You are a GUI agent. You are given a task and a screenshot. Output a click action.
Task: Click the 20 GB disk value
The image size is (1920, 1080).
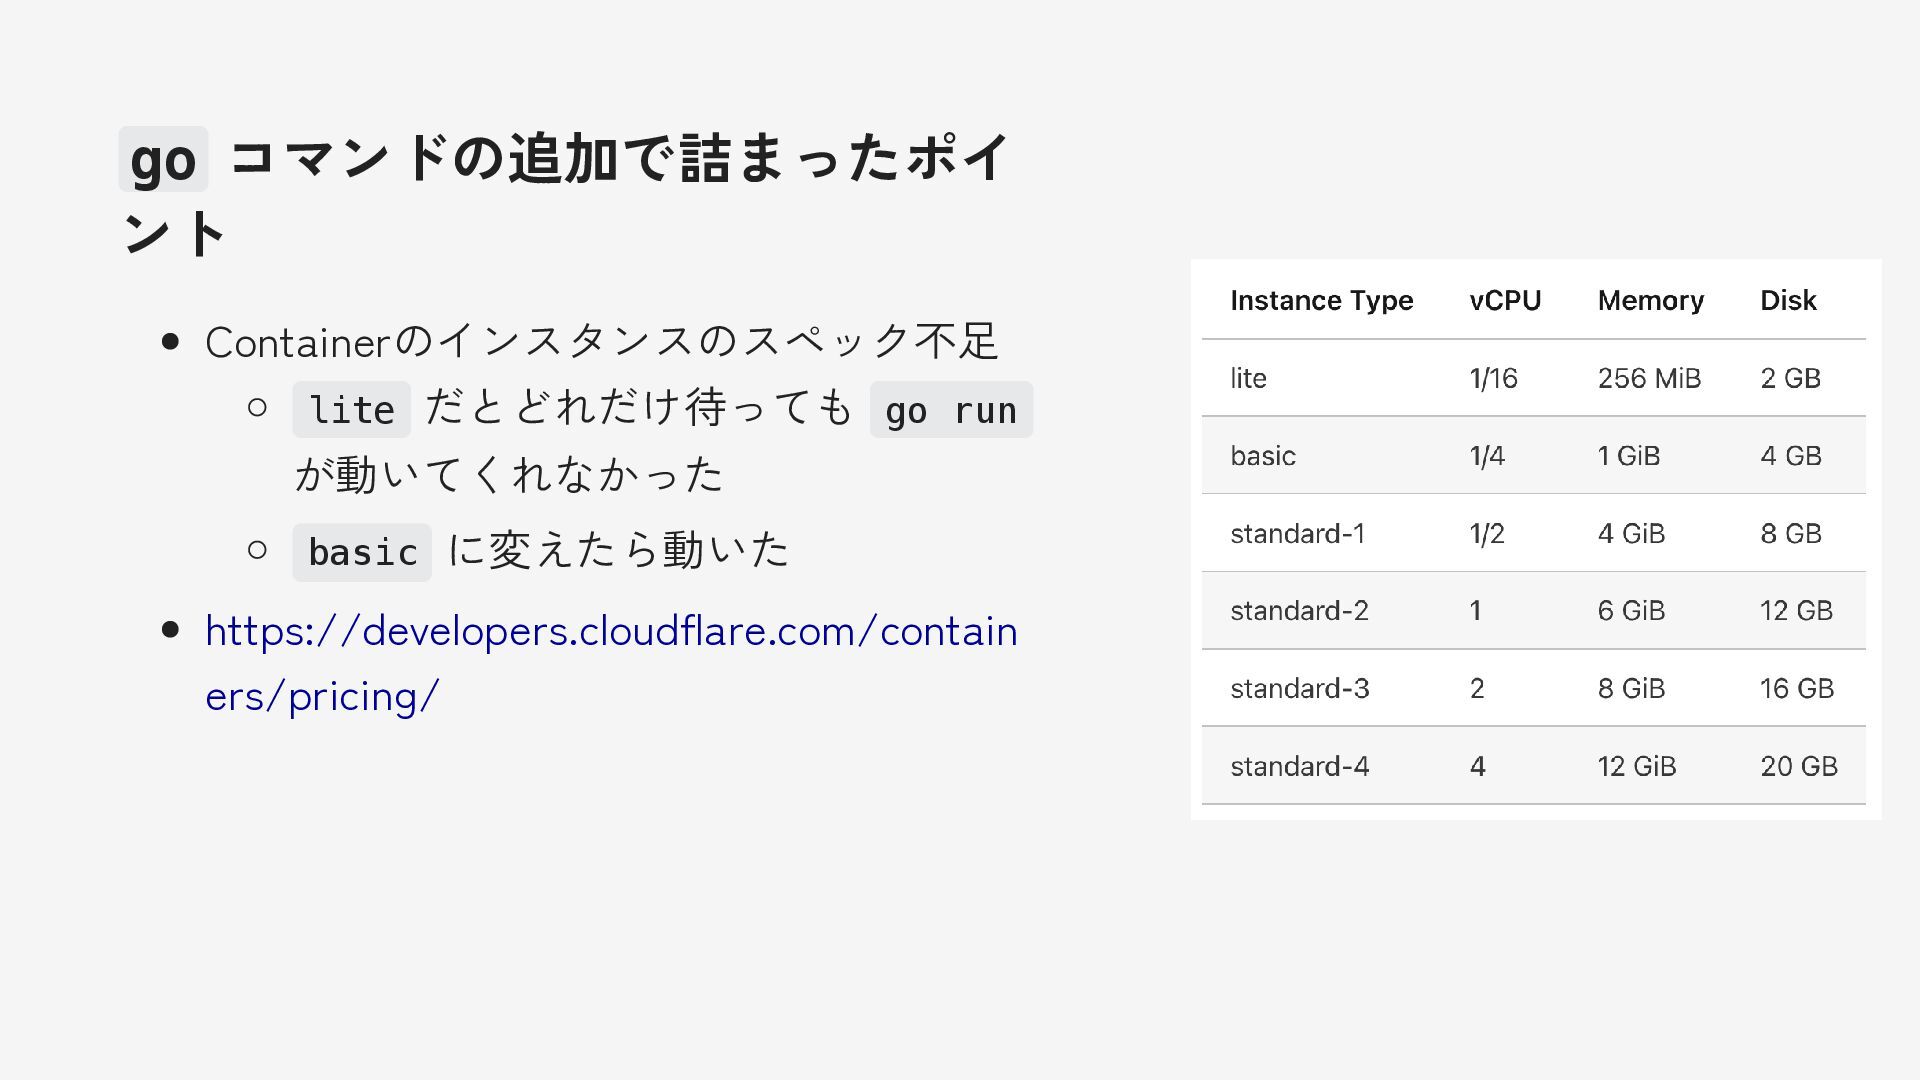pos(1798,767)
